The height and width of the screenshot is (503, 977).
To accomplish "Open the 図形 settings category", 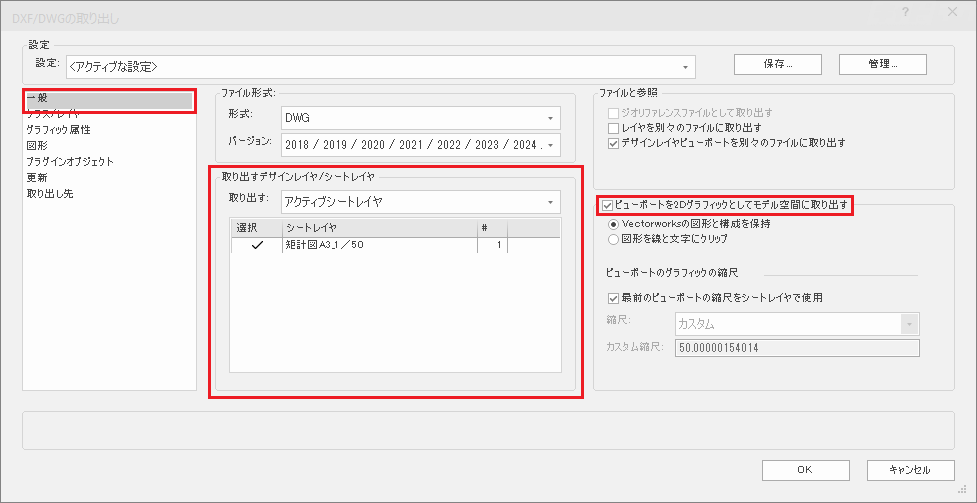I will click(x=38, y=146).
